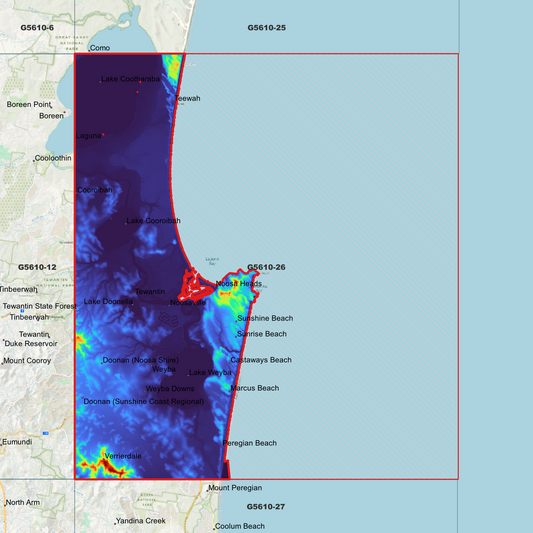Screen dimensions: 533x533
Task: Click the Yandina Creek label
Action: coord(141,521)
